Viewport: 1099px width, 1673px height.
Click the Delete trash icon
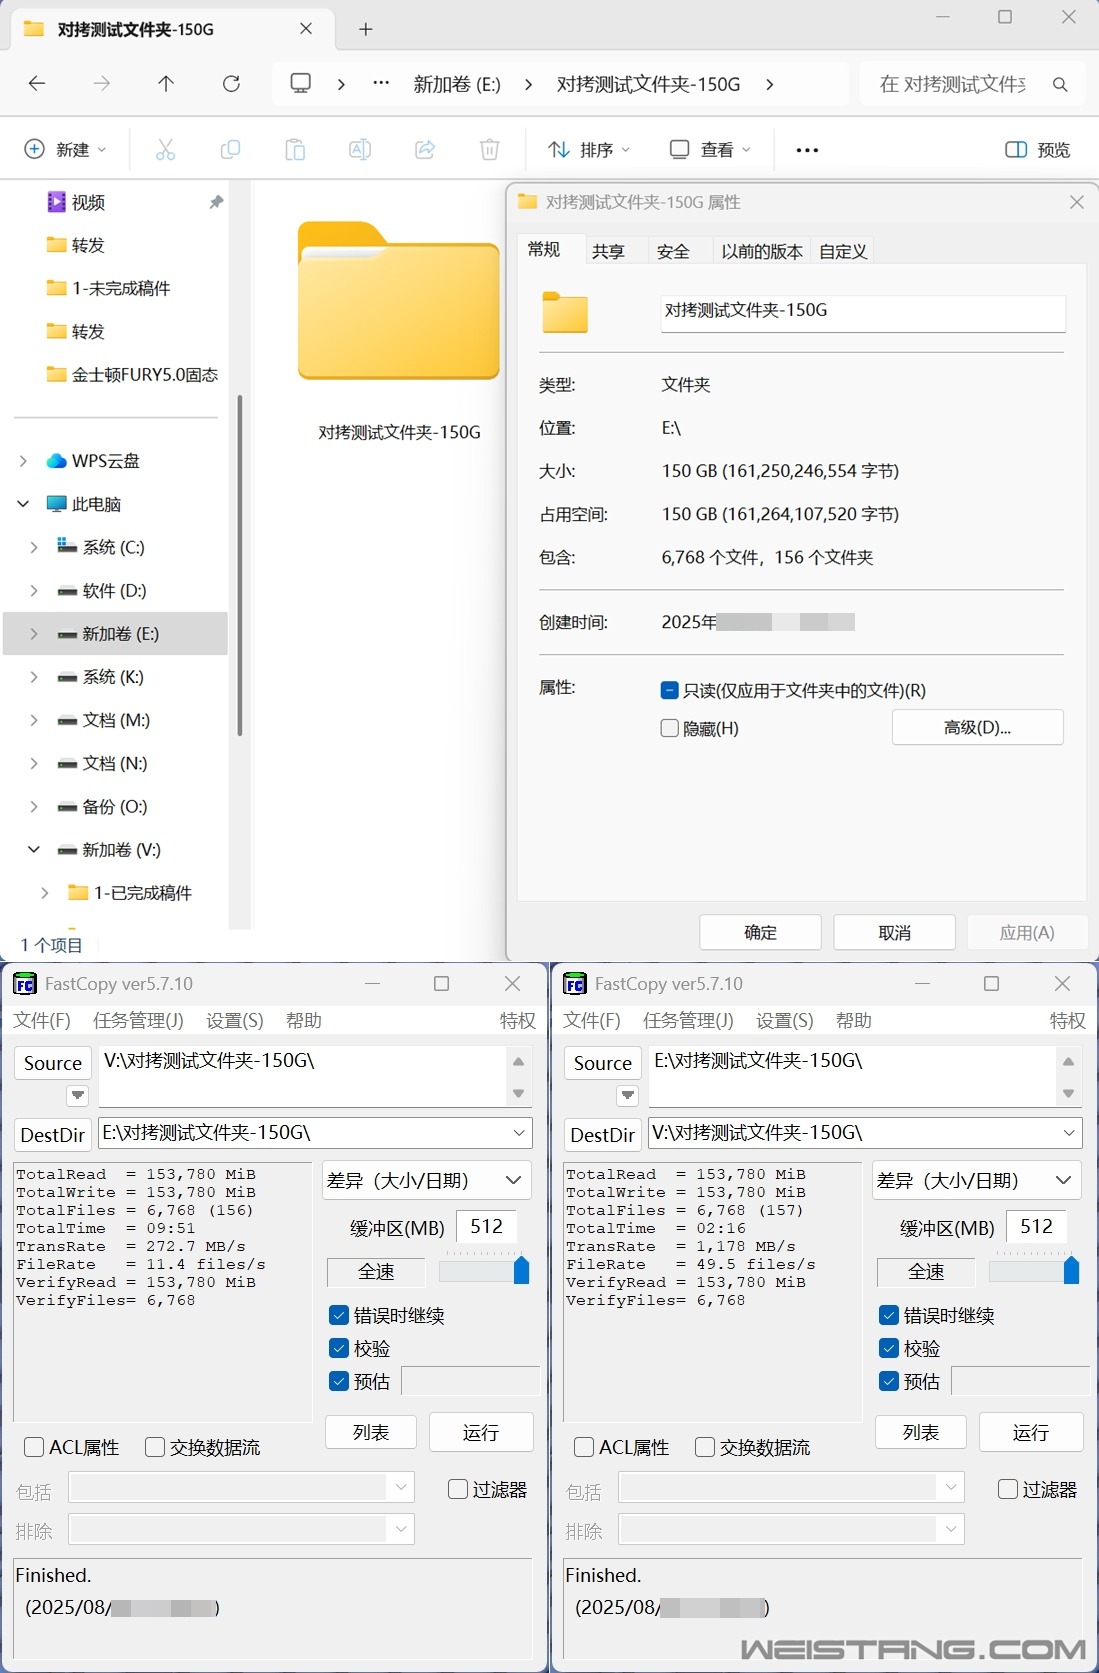[489, 150]
